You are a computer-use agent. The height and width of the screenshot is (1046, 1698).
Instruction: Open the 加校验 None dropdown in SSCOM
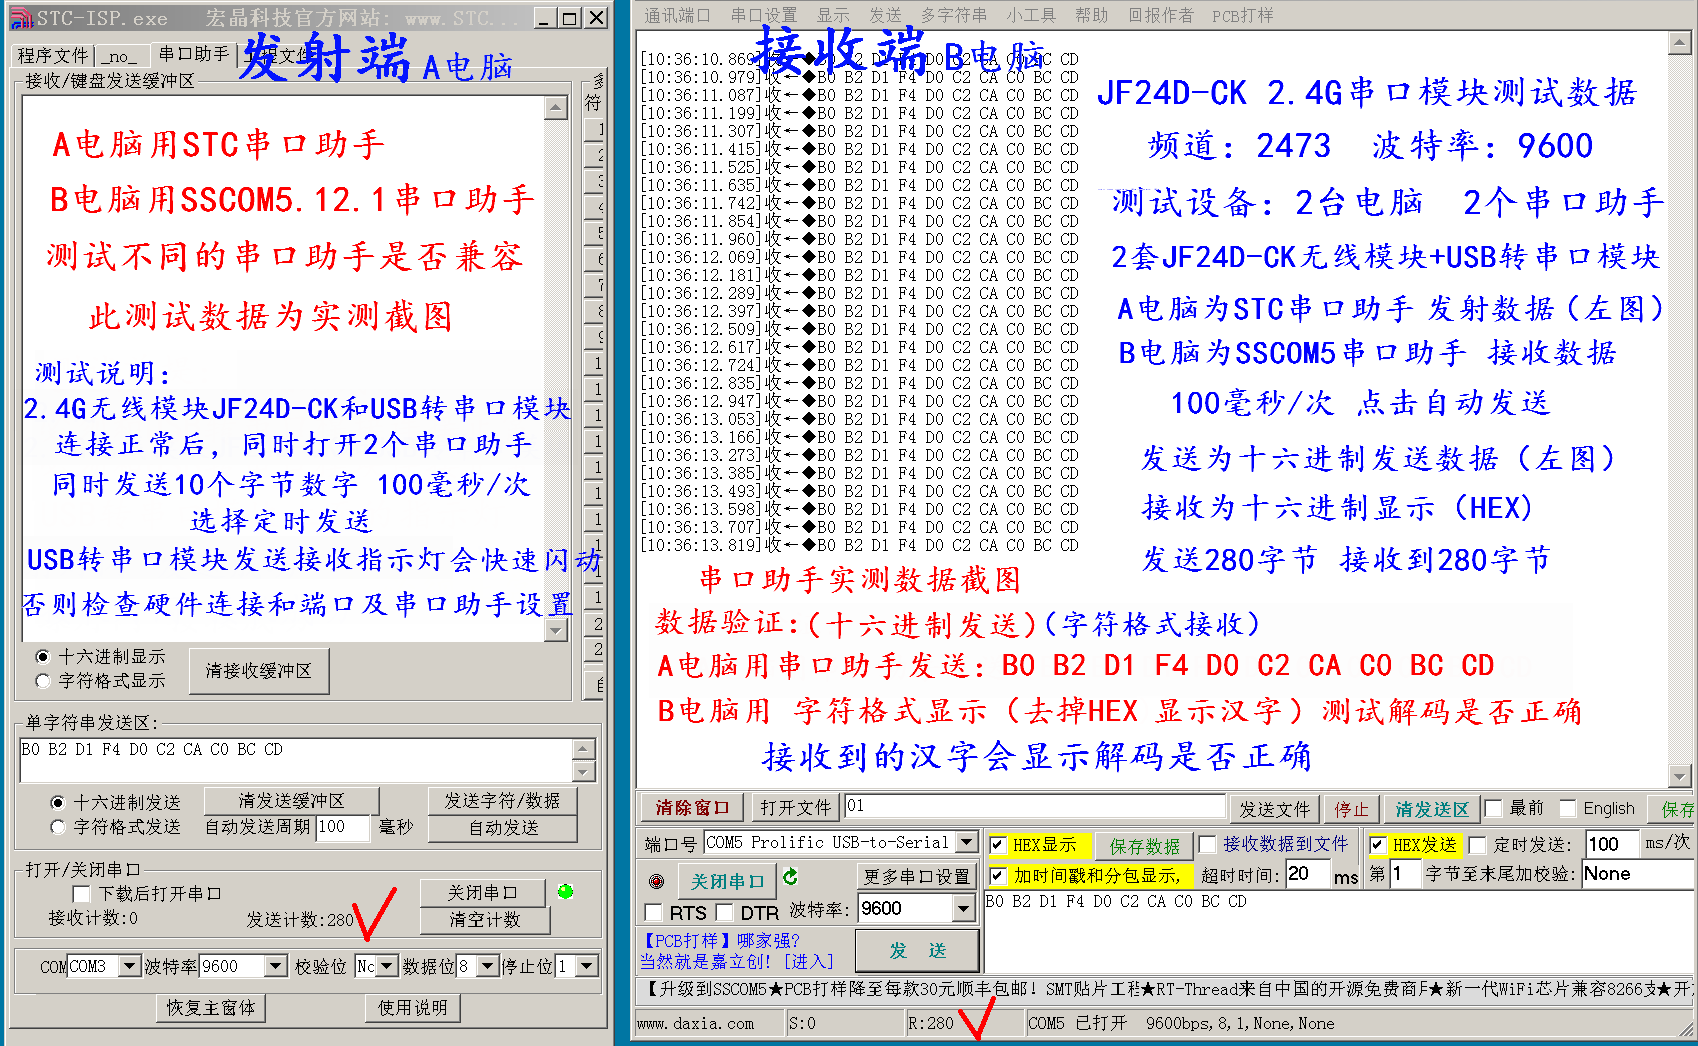click(x=1636, y=874)
